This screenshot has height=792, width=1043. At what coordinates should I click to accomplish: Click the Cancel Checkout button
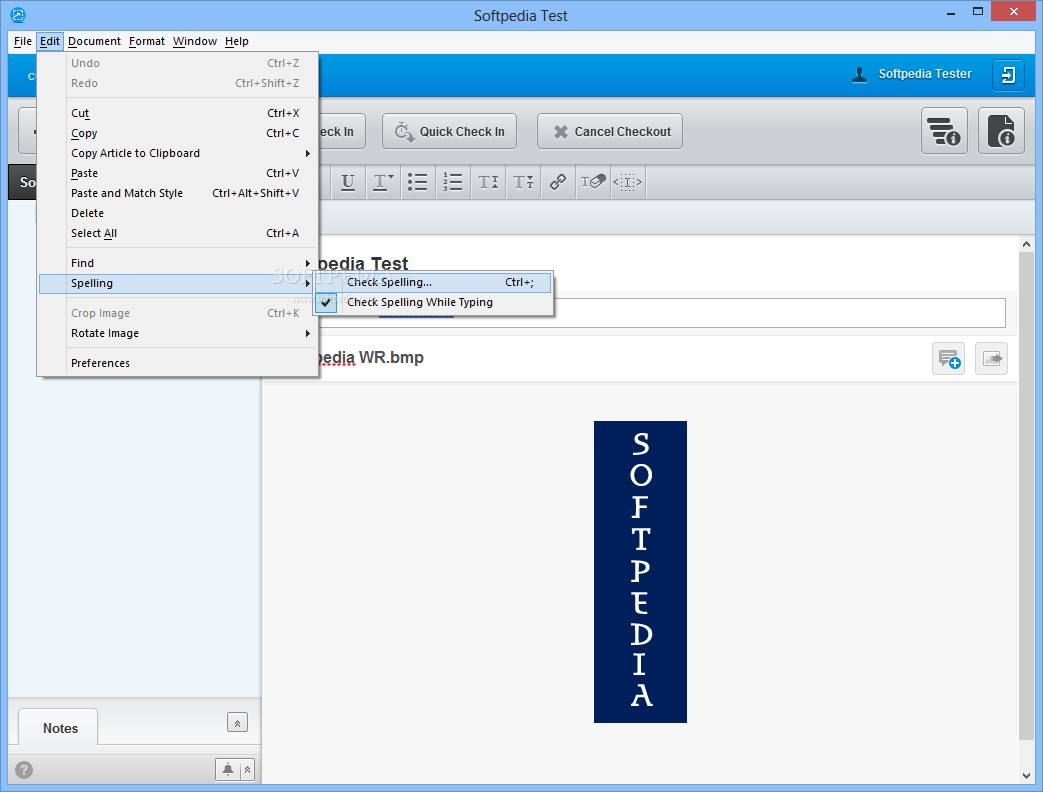click(610, 132)
